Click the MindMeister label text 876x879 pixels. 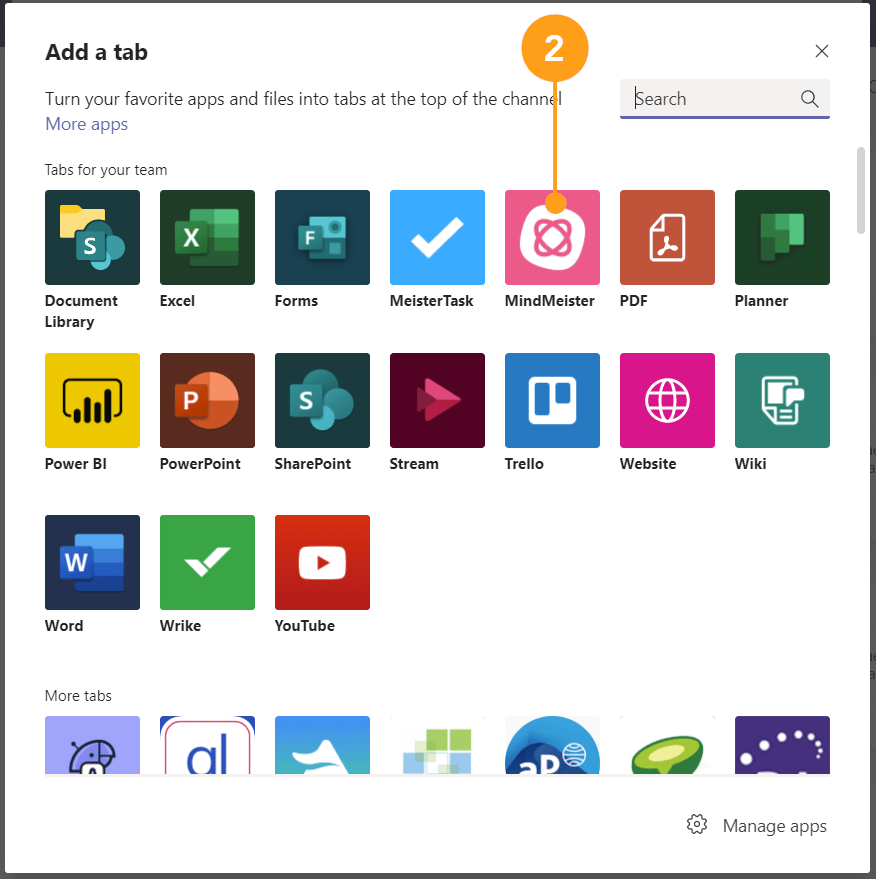pos(549,301)
